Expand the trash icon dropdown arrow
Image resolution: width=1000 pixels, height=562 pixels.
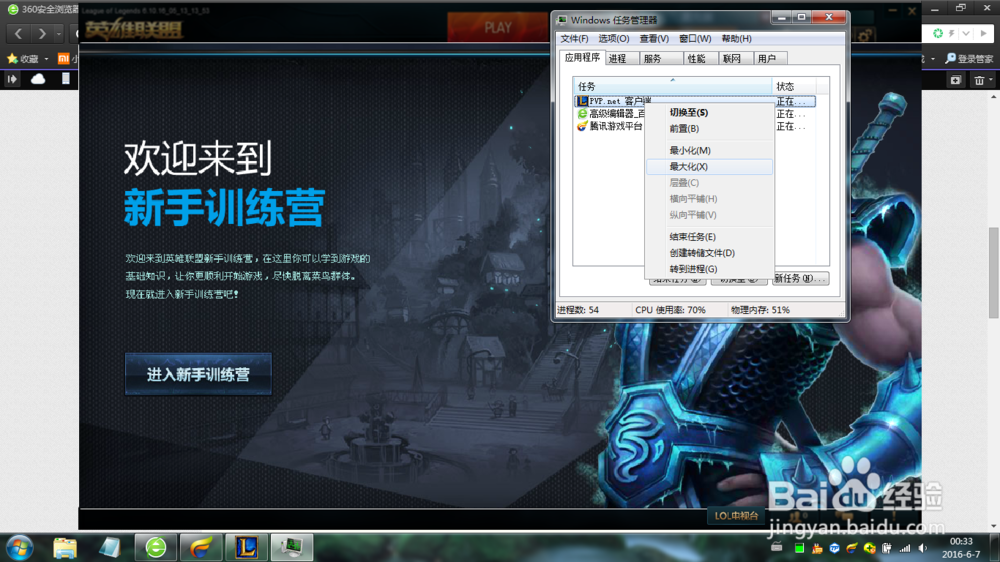tap(990, 80)
